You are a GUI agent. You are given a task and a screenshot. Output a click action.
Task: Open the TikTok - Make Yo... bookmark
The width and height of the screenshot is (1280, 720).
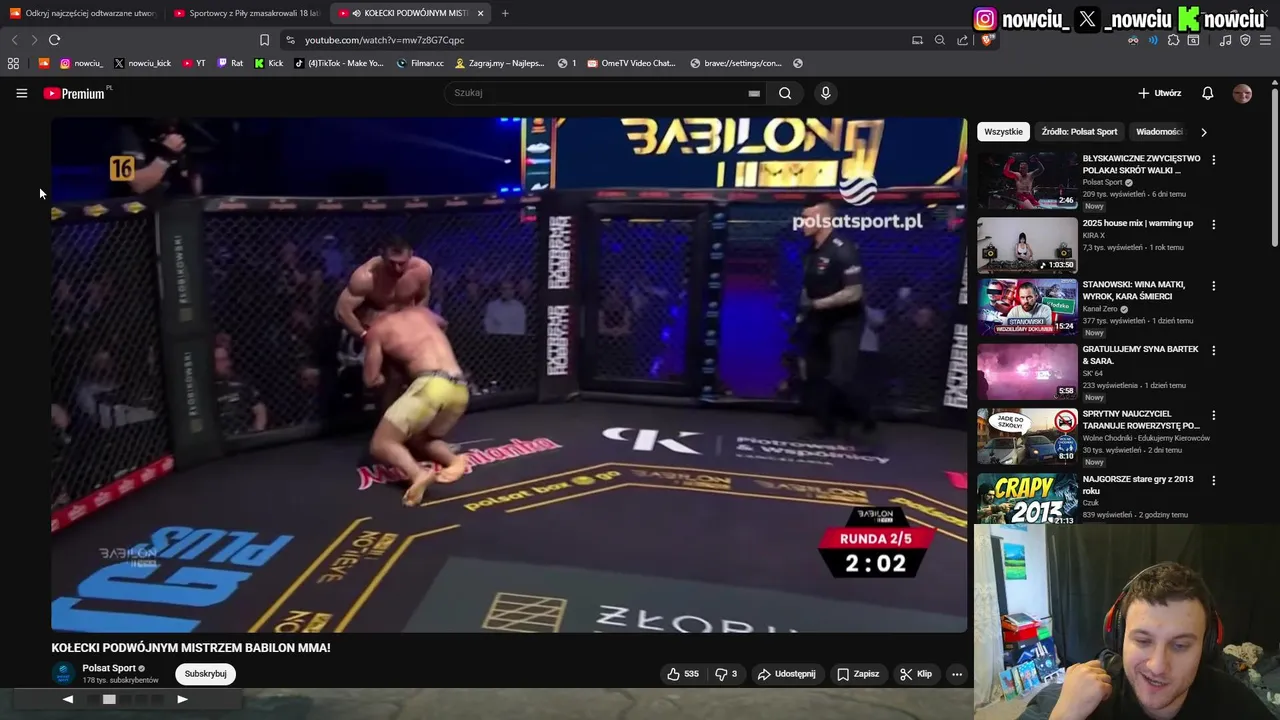tap(339, 63)
